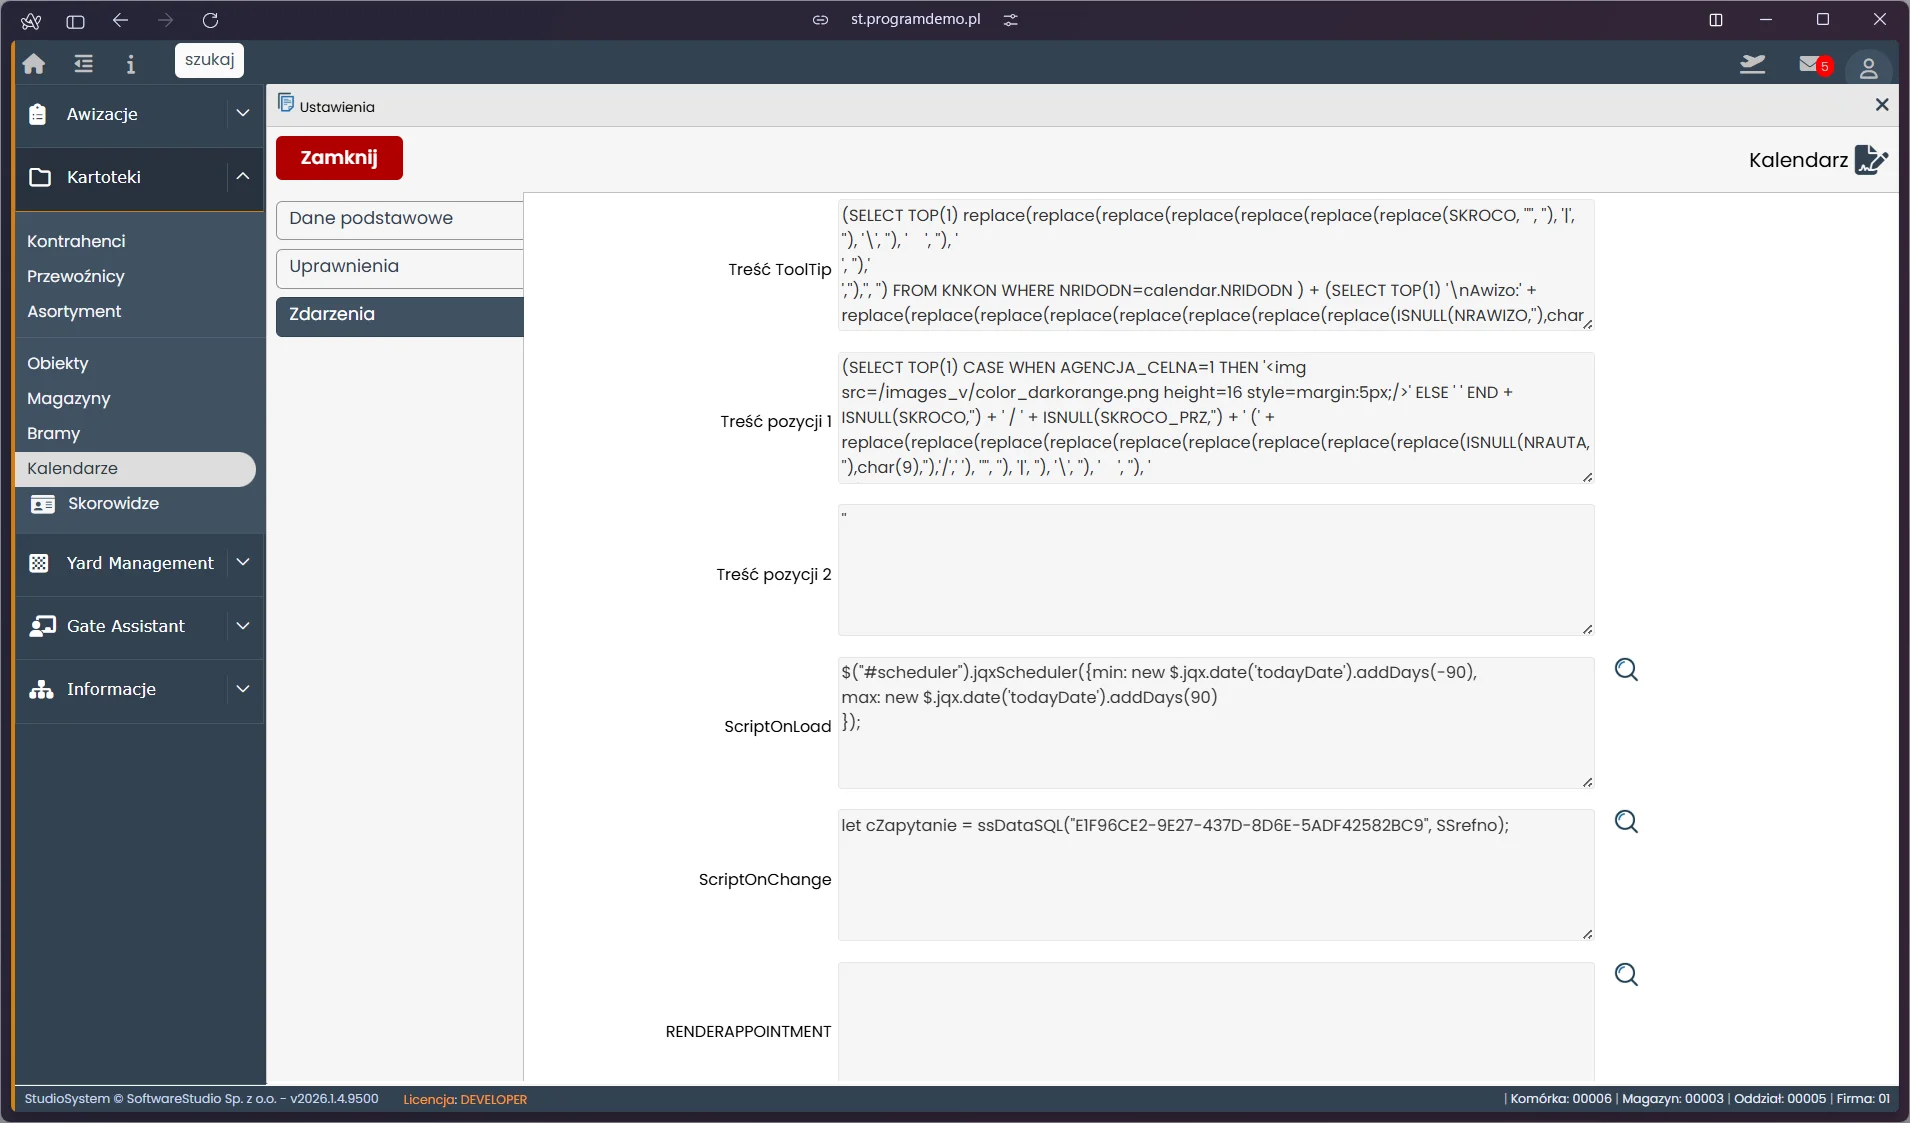This screenshot has width=1910, height=1123.
Task: Open Magazyny in the sidebar
Action: click(x=69, y=398)
